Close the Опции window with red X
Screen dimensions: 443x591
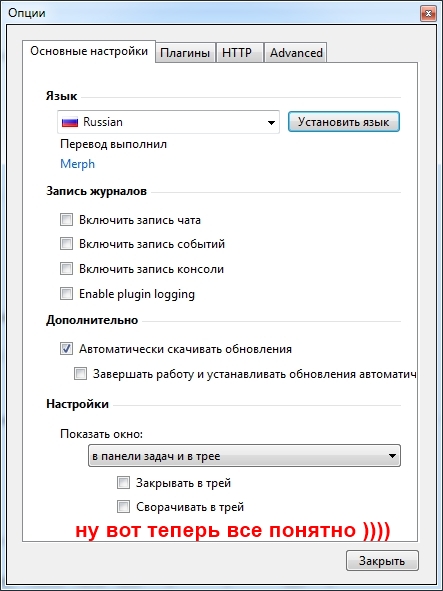click(428, 14)
